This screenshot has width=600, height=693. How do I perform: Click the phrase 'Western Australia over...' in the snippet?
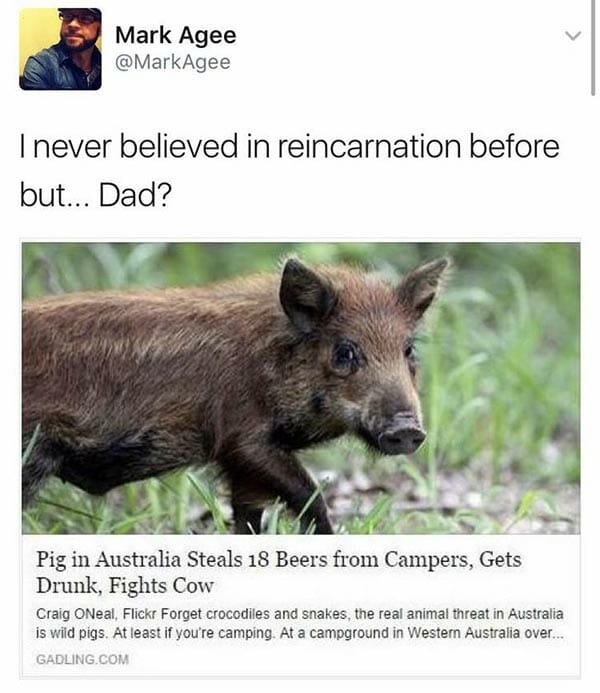(485, 633)
